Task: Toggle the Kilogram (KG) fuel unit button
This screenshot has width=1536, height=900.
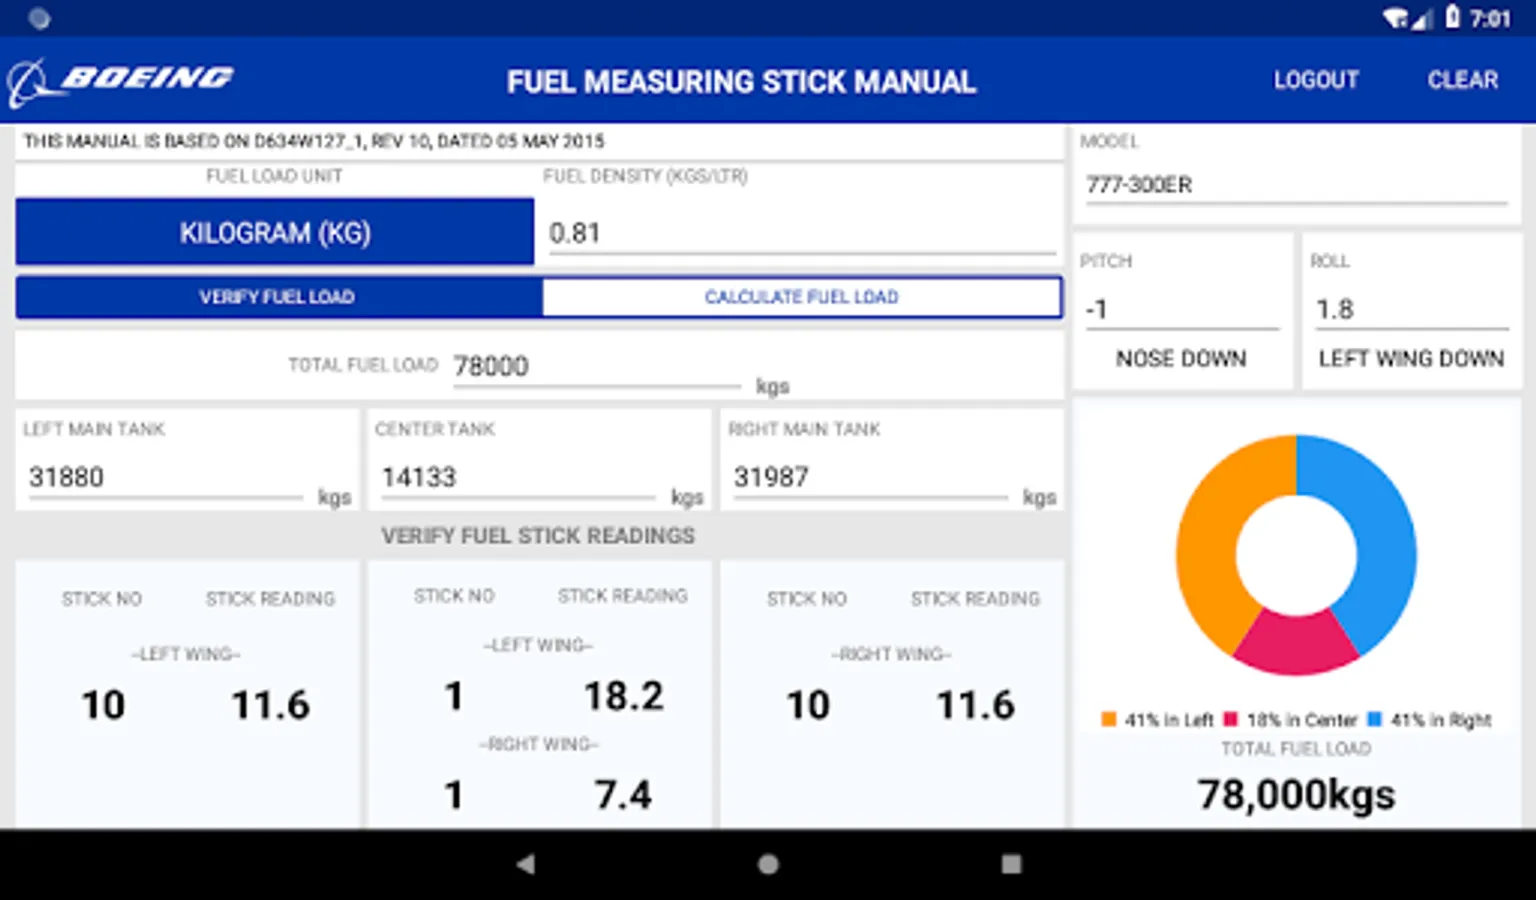Action: click(x=275, y=232)
